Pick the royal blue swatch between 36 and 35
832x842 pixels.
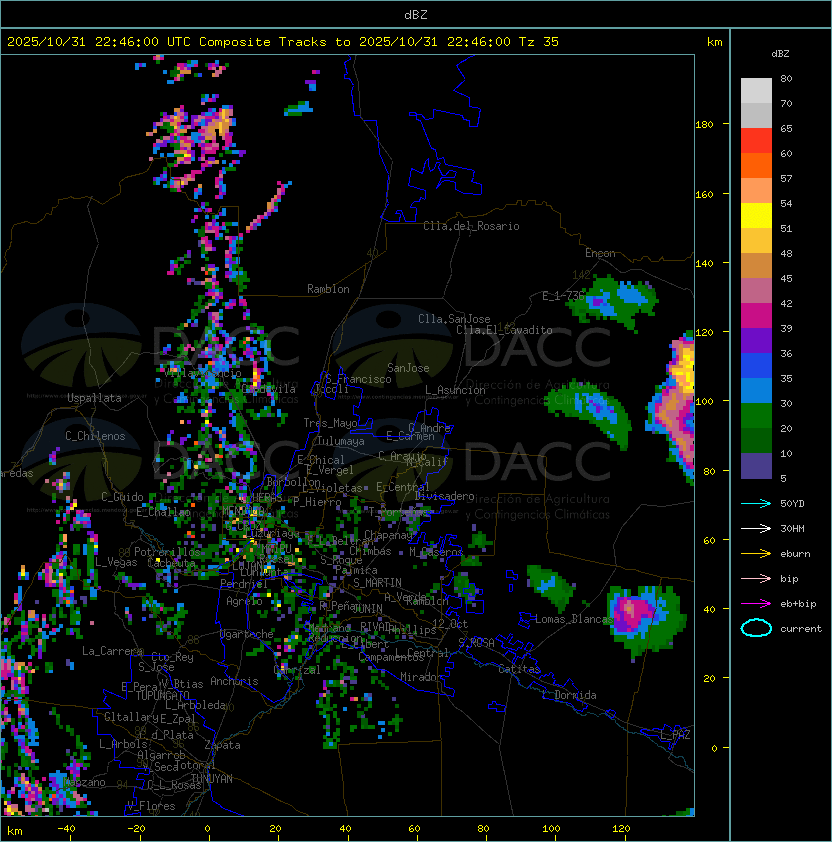(x=756, y=366)
